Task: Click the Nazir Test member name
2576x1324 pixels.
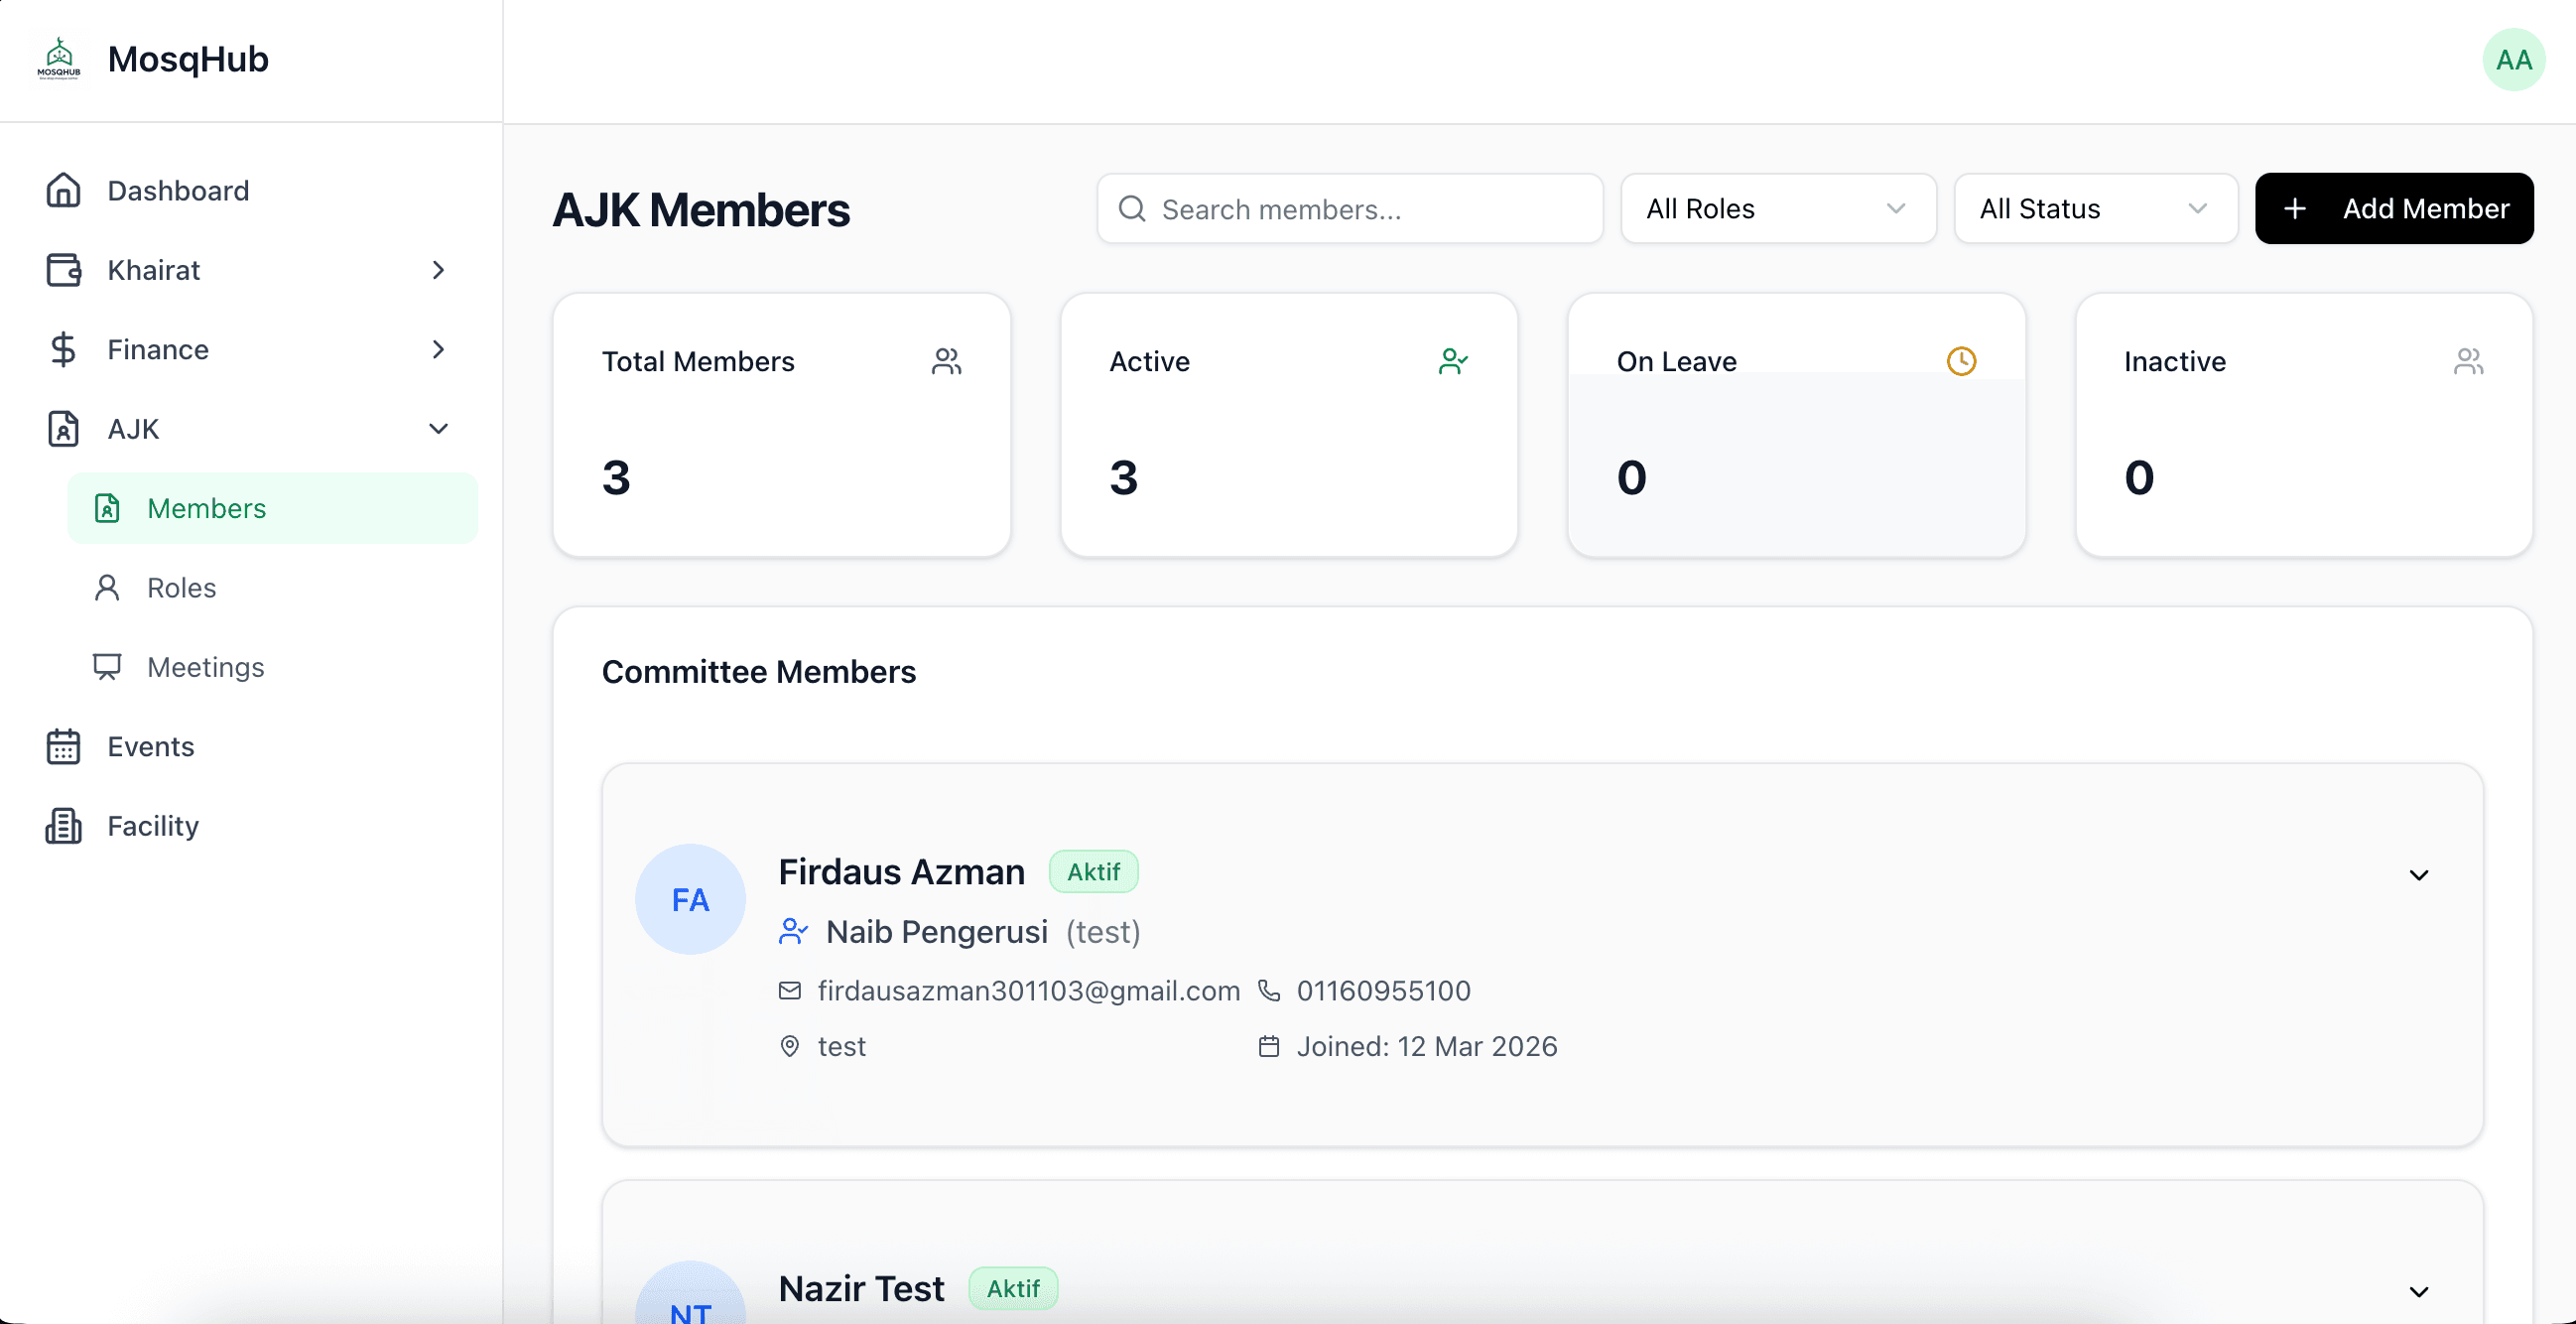Action: click(861, 1288)
